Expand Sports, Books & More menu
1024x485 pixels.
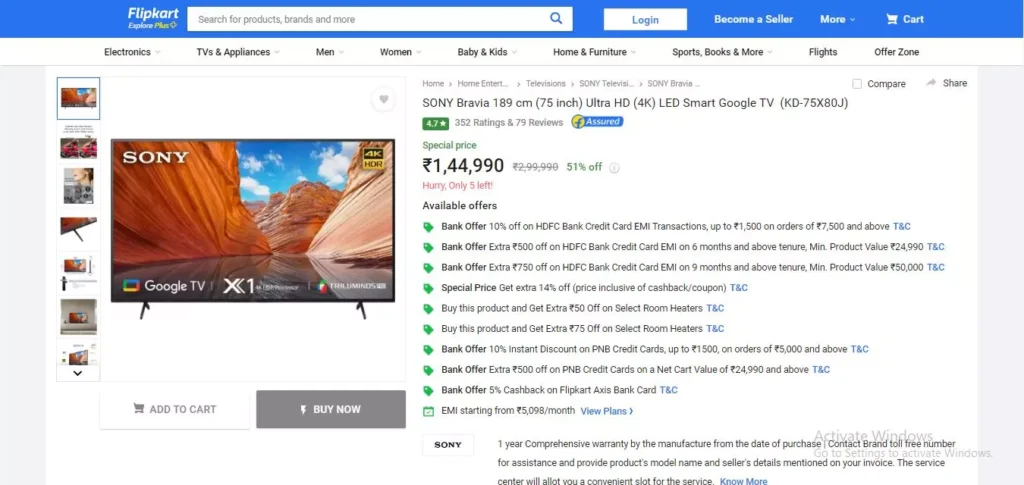722,52
